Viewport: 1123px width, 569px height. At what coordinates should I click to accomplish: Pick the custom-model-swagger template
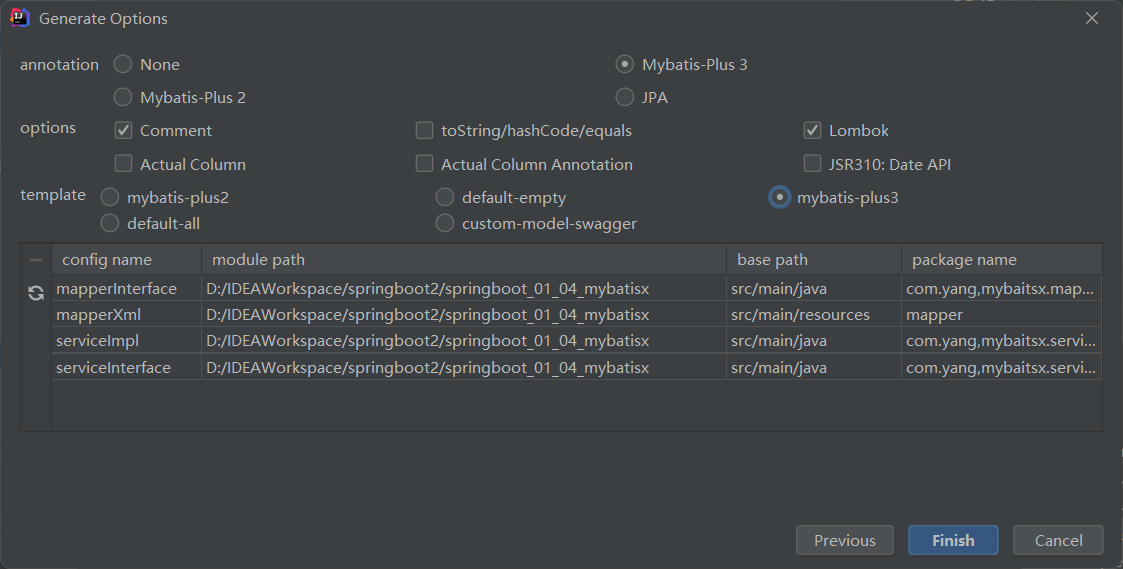click(445, 224)
